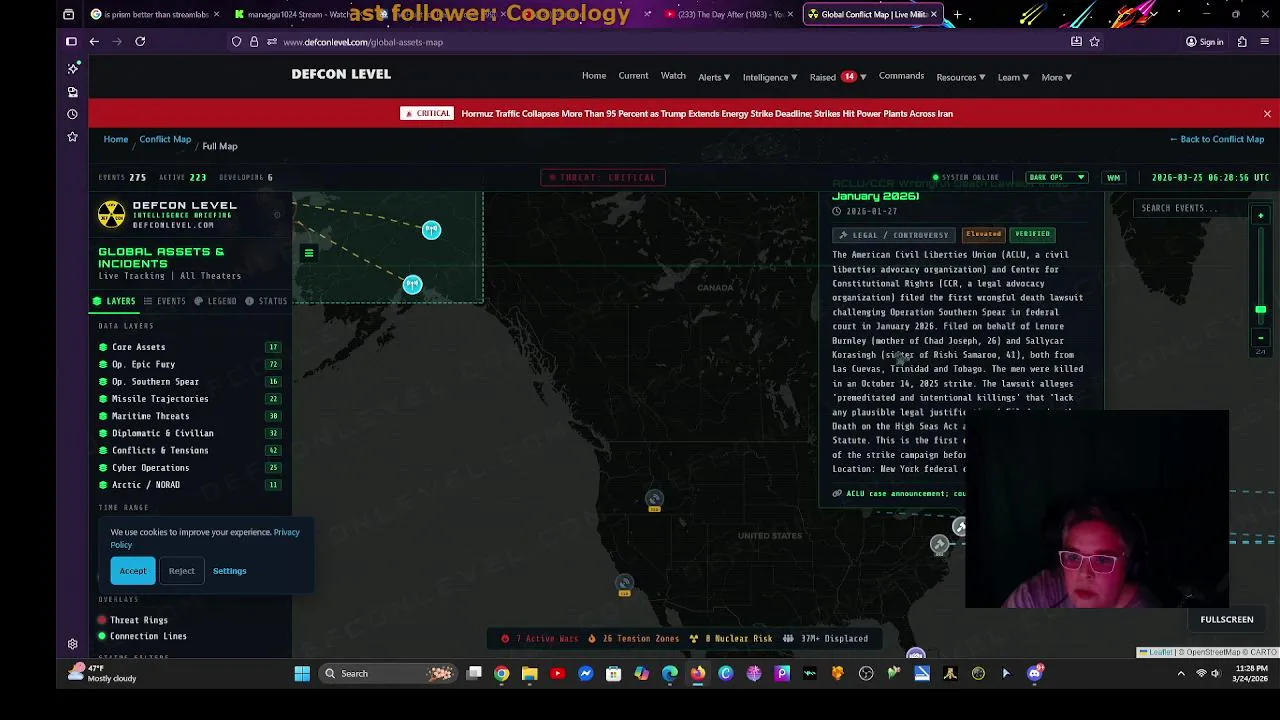The width and height of the screenshot is (1280, 720).
Task: Open new browser tab plus icon
Action: pos(957,14)
